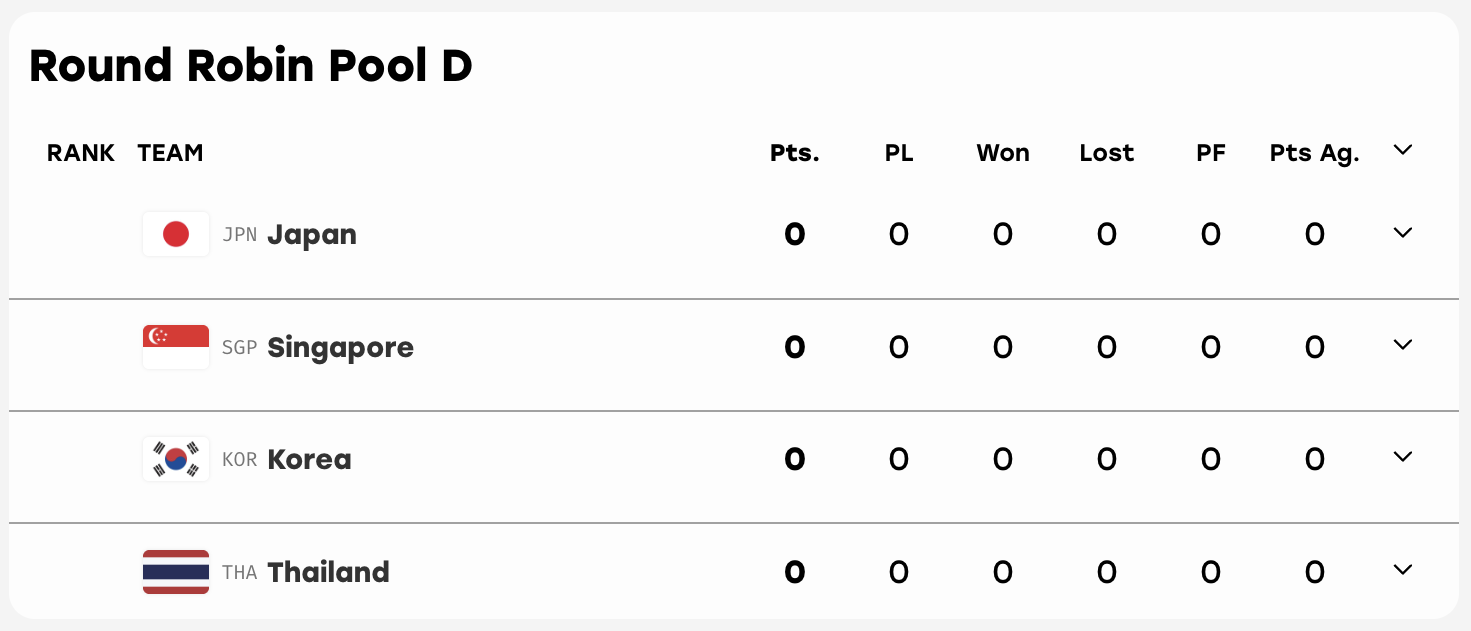
Task: Click the Pts. column header
Action: (x=795, y=153)
